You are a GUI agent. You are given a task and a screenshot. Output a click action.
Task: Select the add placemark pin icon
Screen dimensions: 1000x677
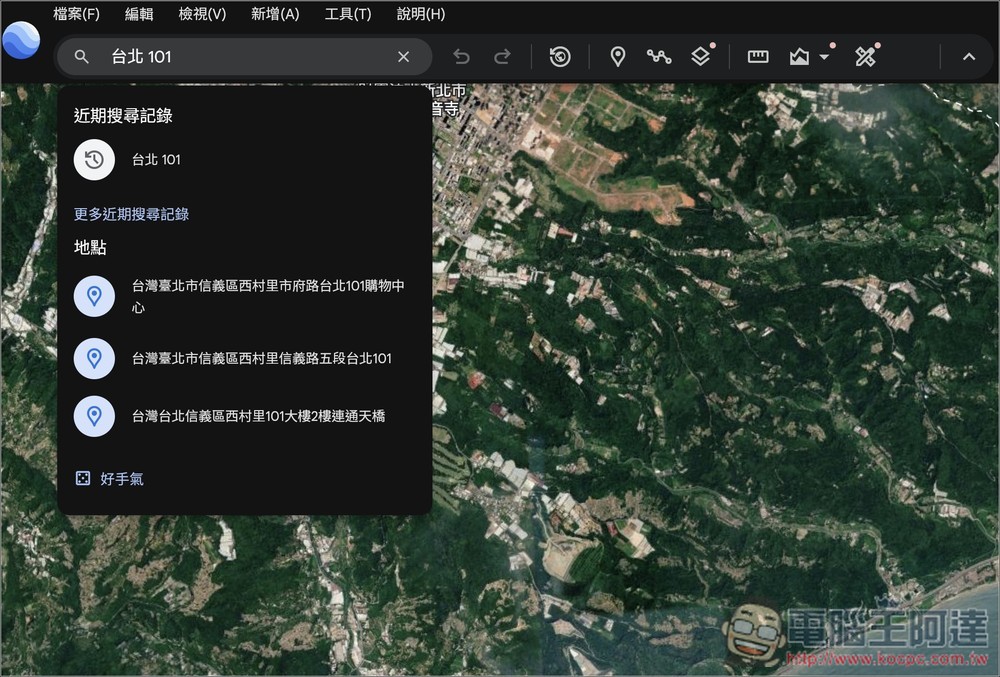pyautogui.click(x=617, y=57)
